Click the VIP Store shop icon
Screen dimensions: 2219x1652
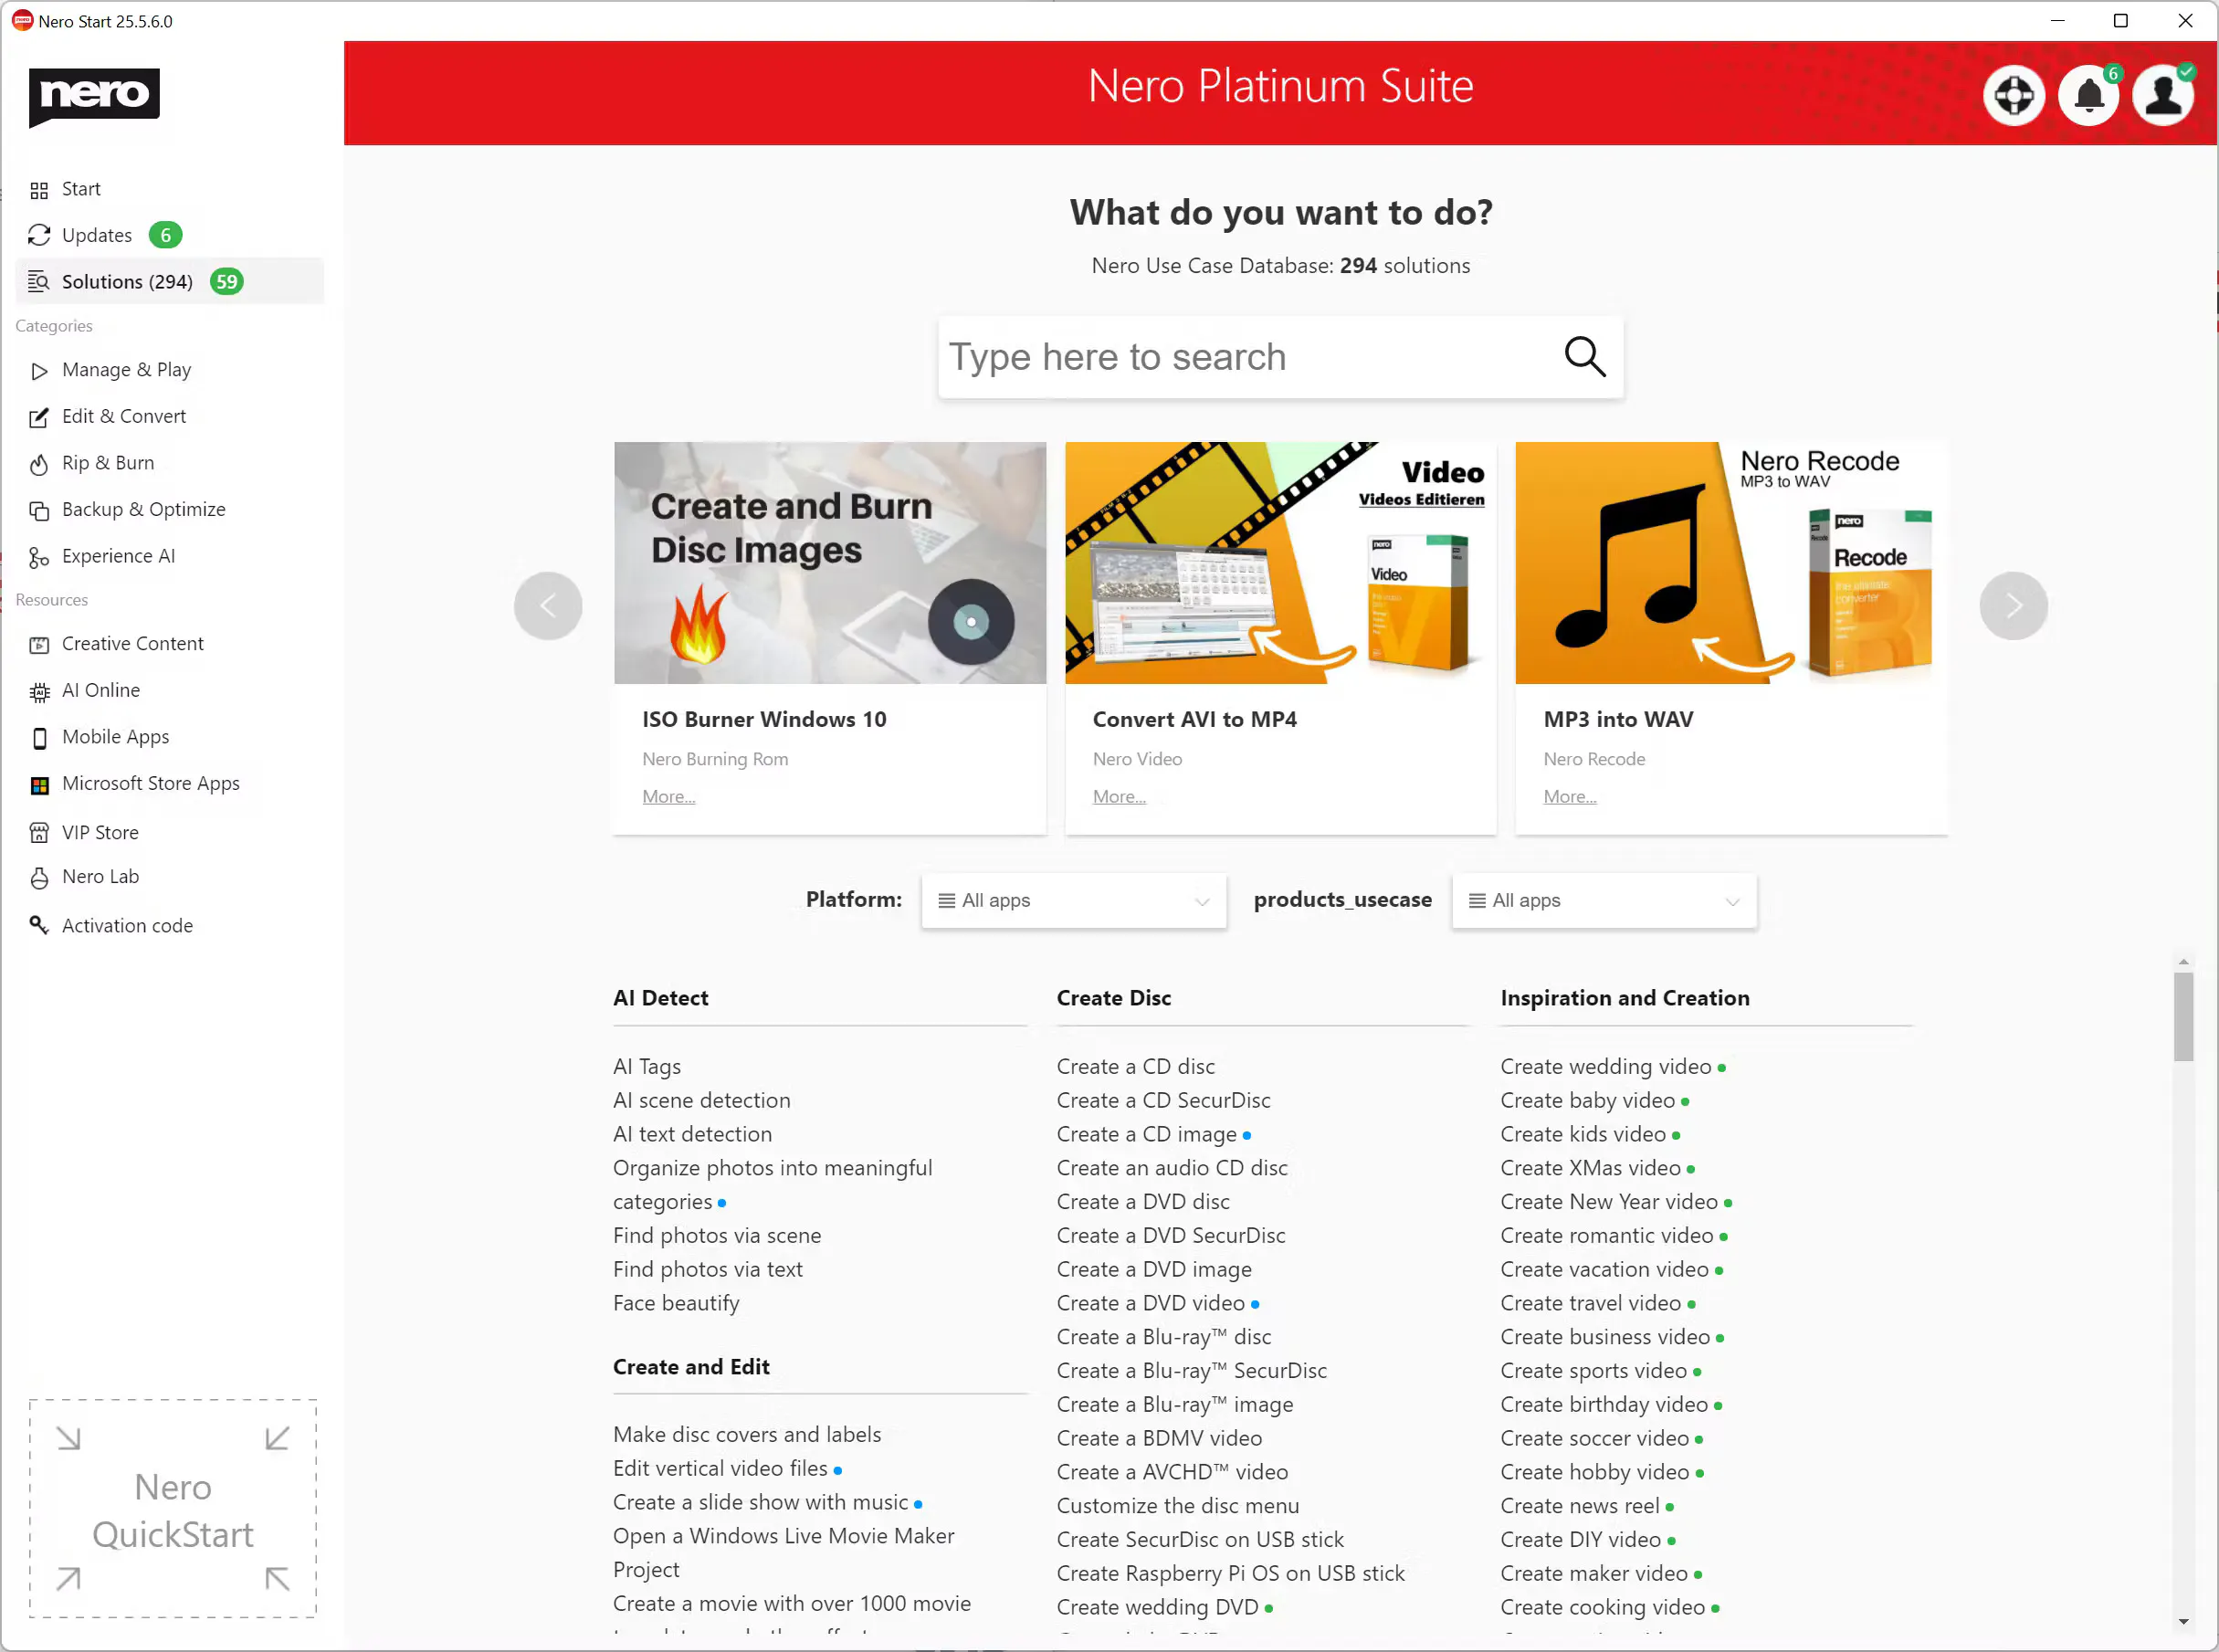pos(39,833)
